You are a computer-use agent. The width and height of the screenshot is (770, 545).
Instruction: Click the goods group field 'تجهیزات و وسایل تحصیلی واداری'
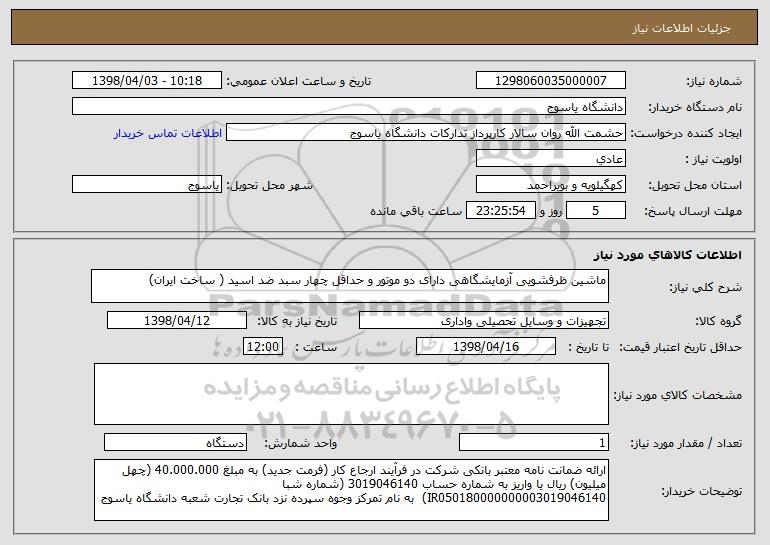coord(484,321)
